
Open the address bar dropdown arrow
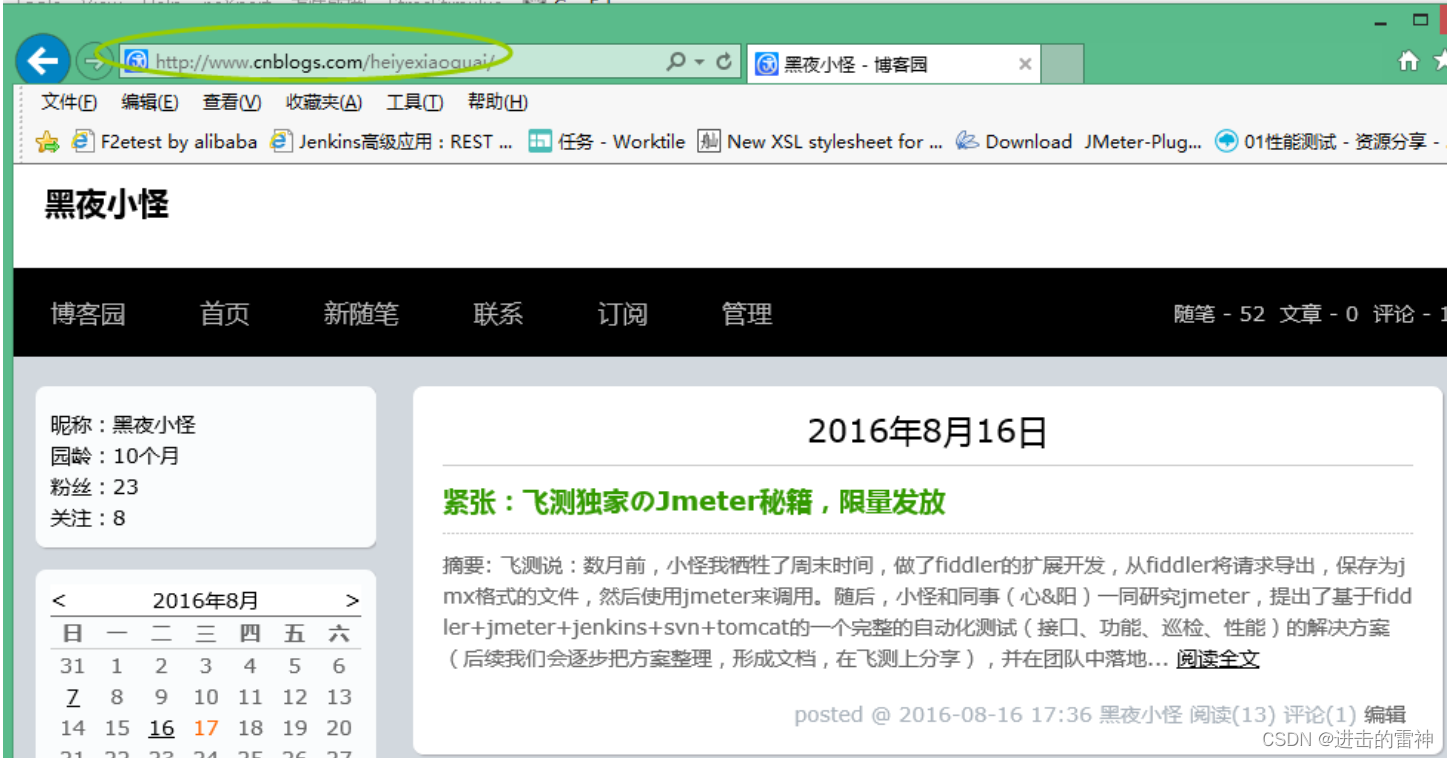pyautogui.click(x=700, y=63)
